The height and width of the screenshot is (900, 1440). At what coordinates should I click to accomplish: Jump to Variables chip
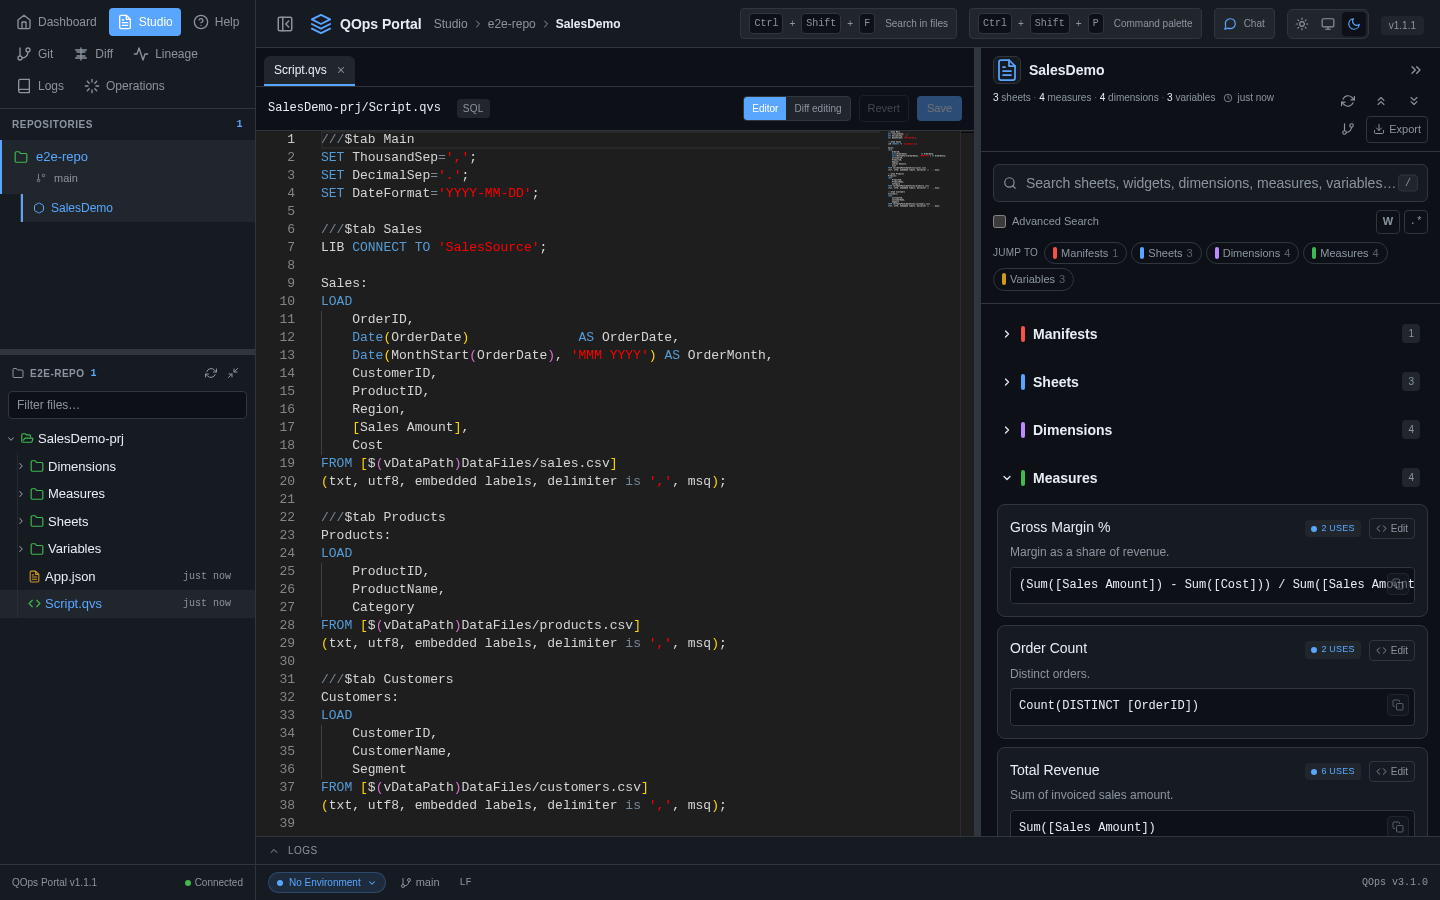point(1033,279)
